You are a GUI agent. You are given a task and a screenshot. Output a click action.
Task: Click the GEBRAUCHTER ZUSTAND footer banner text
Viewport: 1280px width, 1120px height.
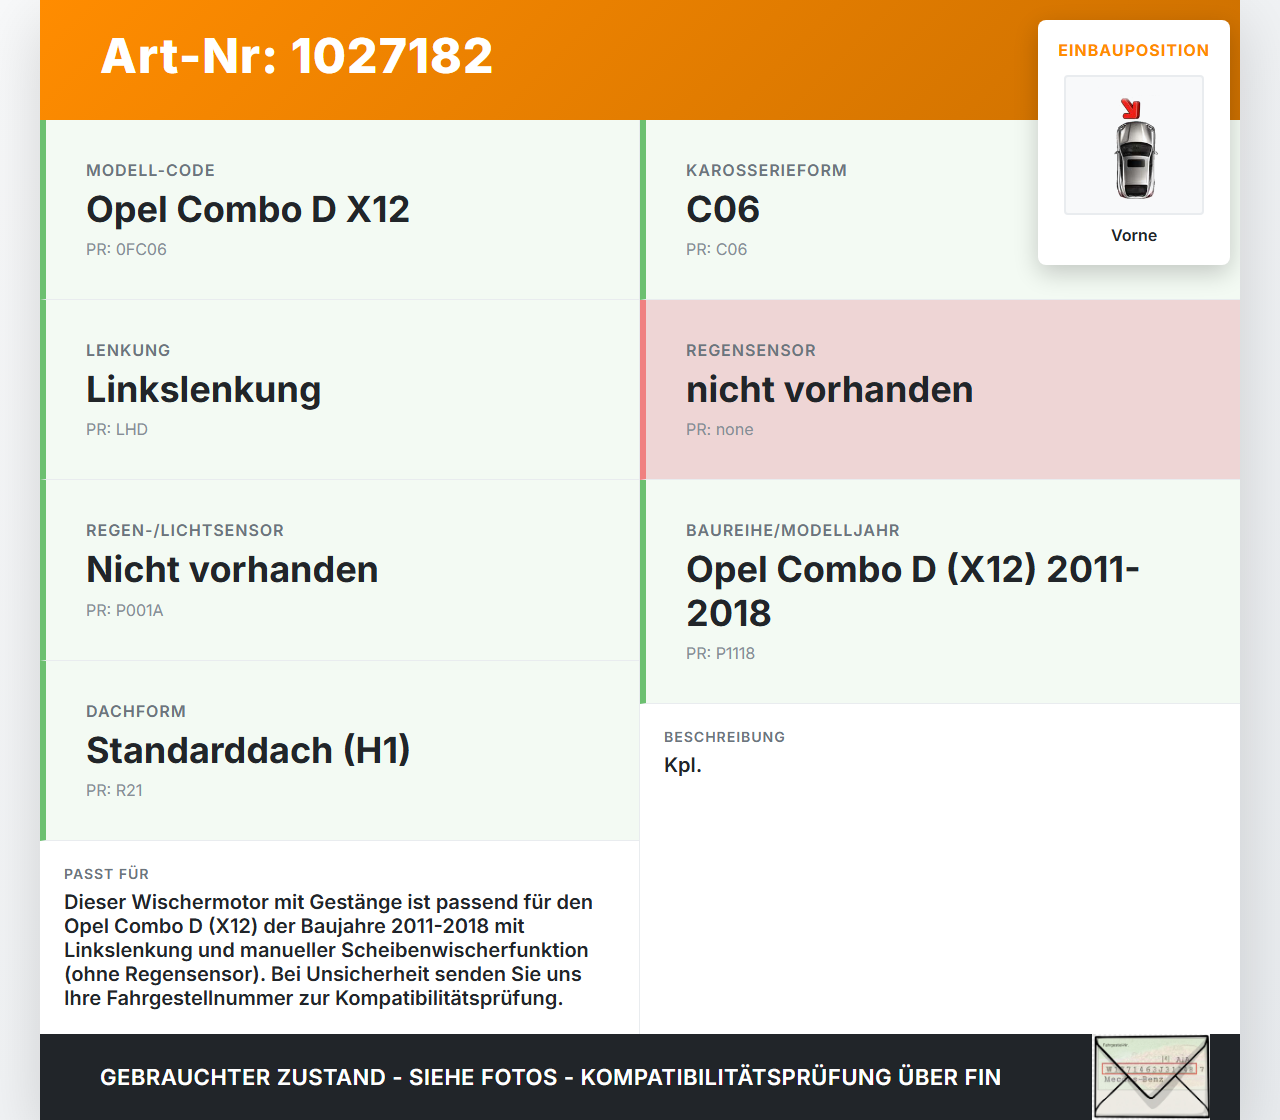pyautogui.click(x=550, y=1077)
